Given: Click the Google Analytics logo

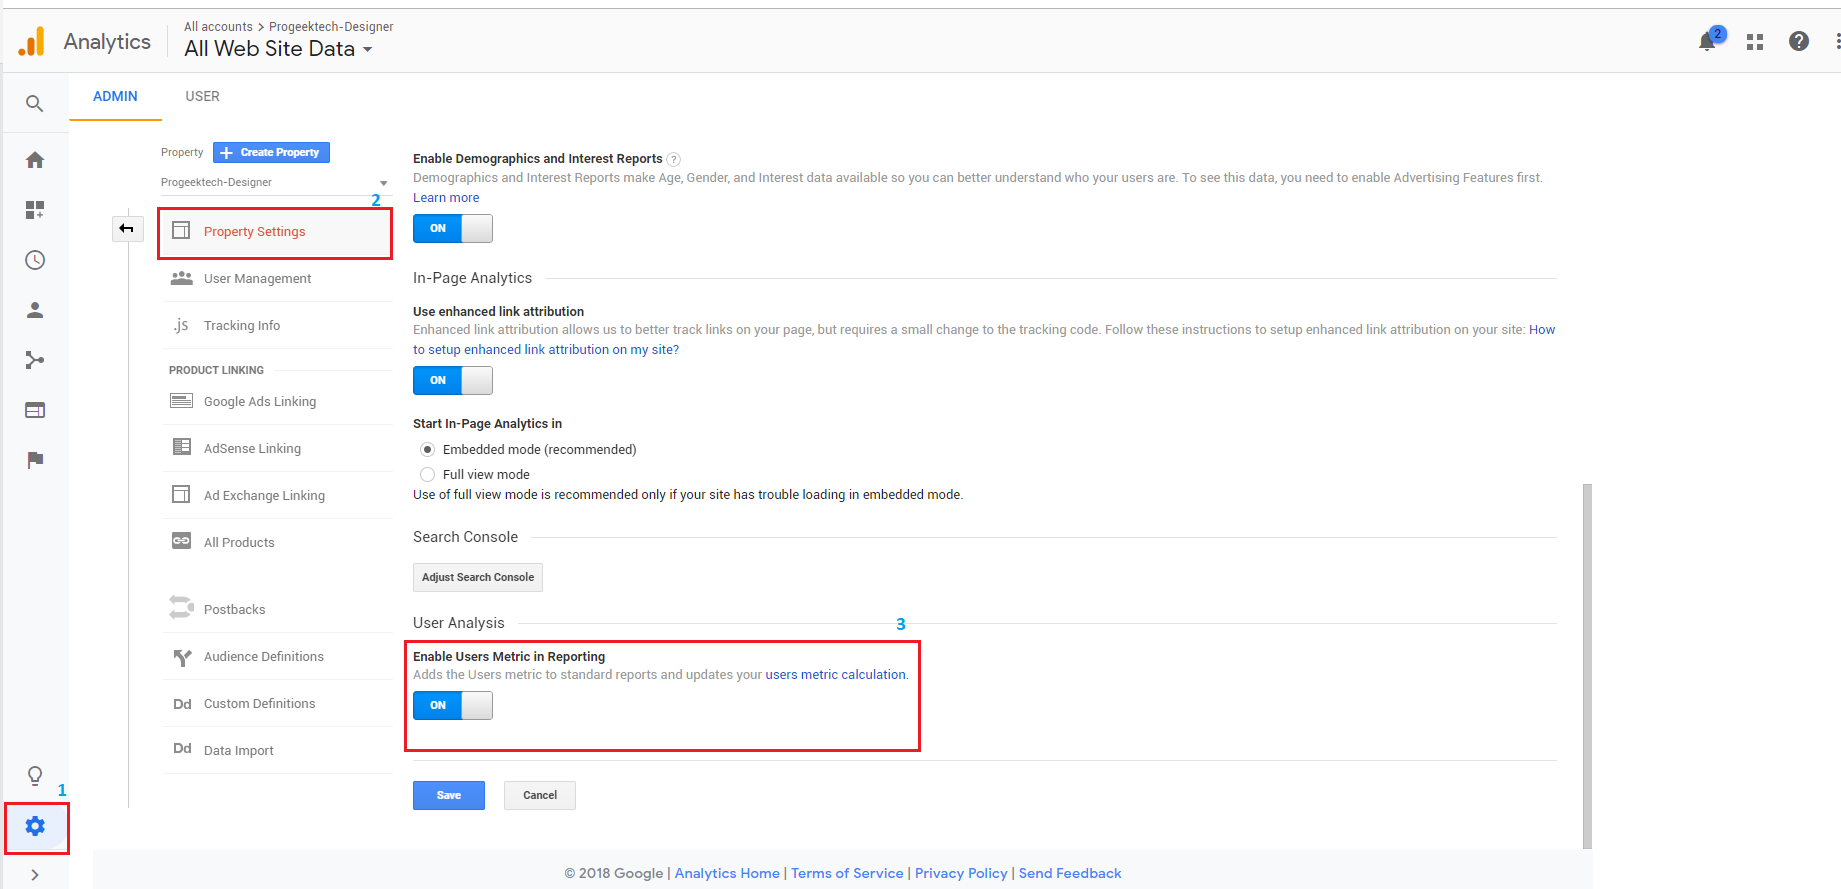Looking at the screenshot, I should (32, 42).
